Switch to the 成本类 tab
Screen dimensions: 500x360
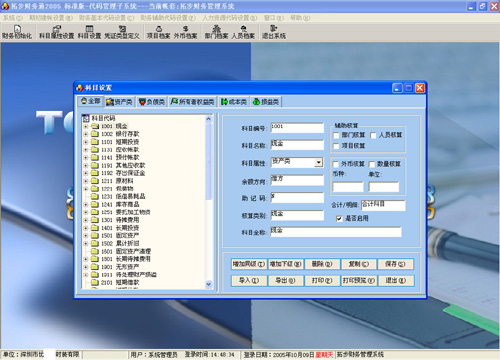[x=234, y=102]
